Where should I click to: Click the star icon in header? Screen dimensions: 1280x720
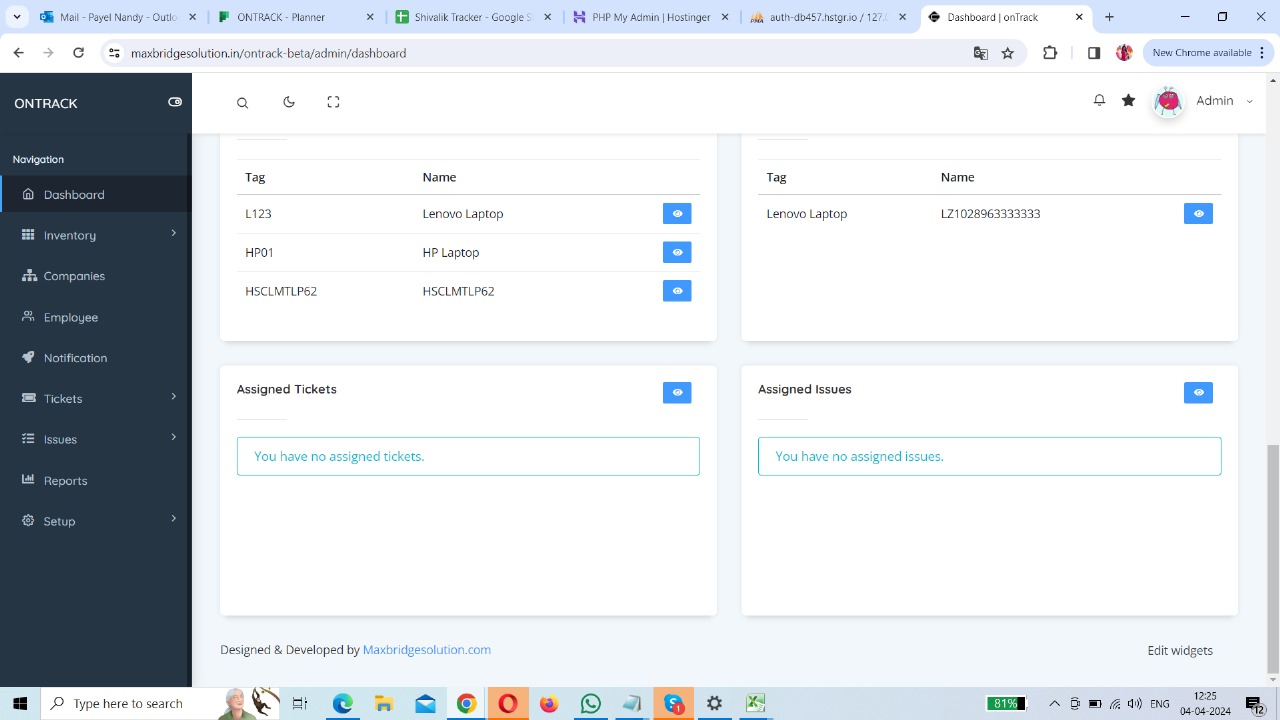(1128, 101)
